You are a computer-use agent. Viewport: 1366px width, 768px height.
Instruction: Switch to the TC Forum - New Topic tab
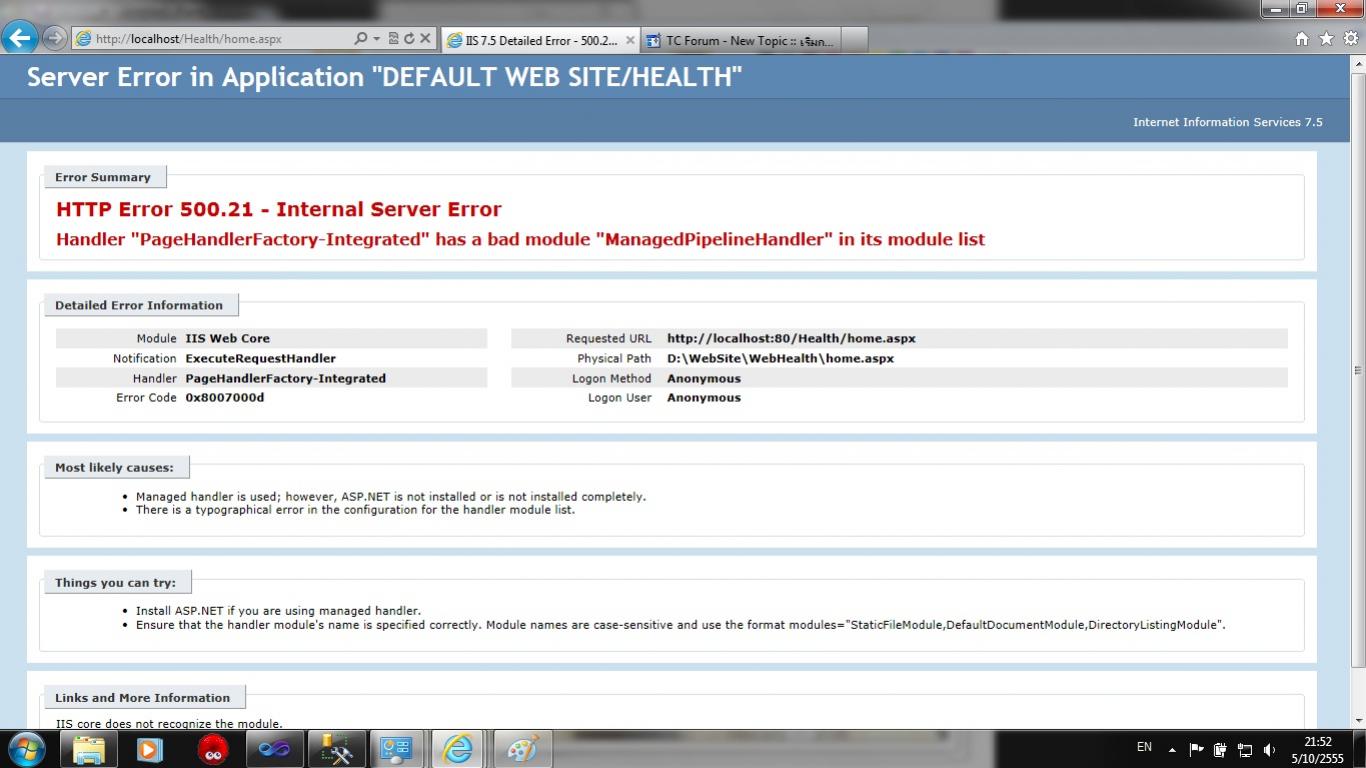pos(740,41)
